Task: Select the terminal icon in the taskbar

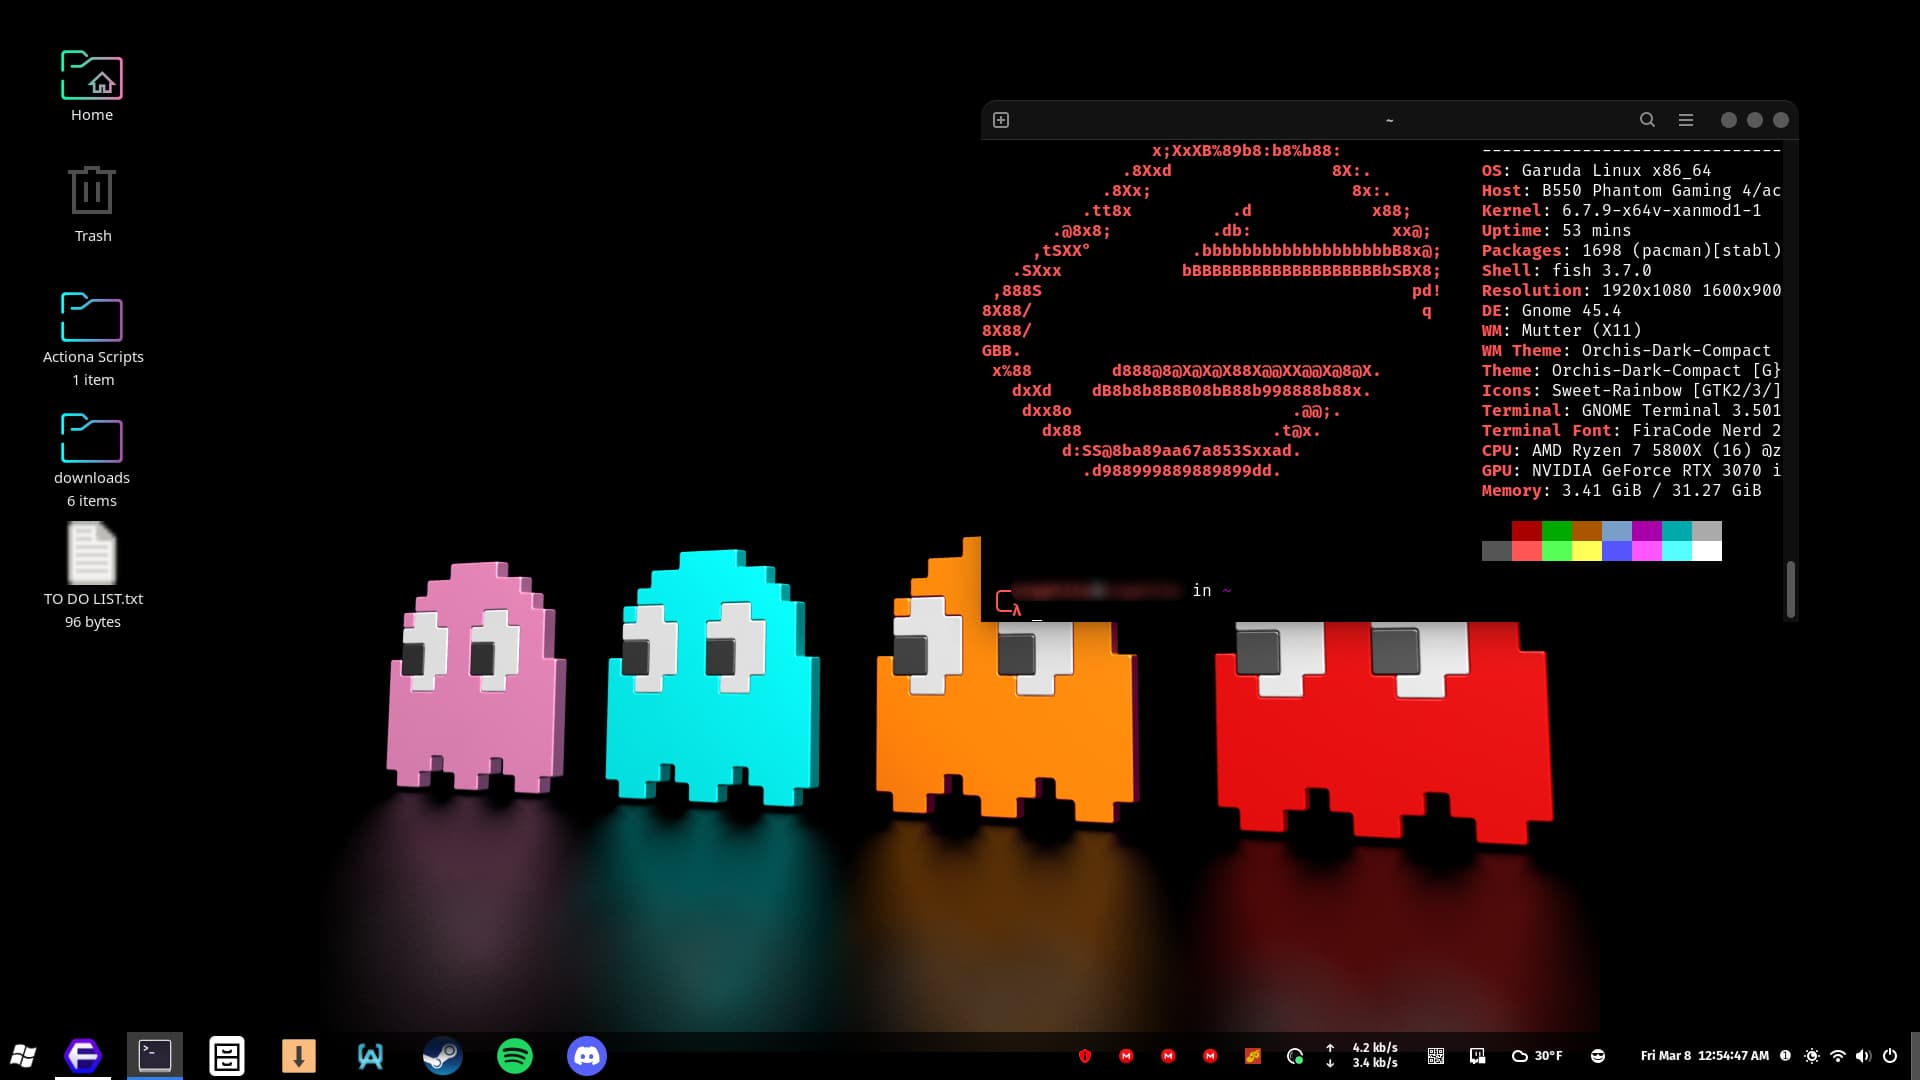Action: click(155, 1056)
